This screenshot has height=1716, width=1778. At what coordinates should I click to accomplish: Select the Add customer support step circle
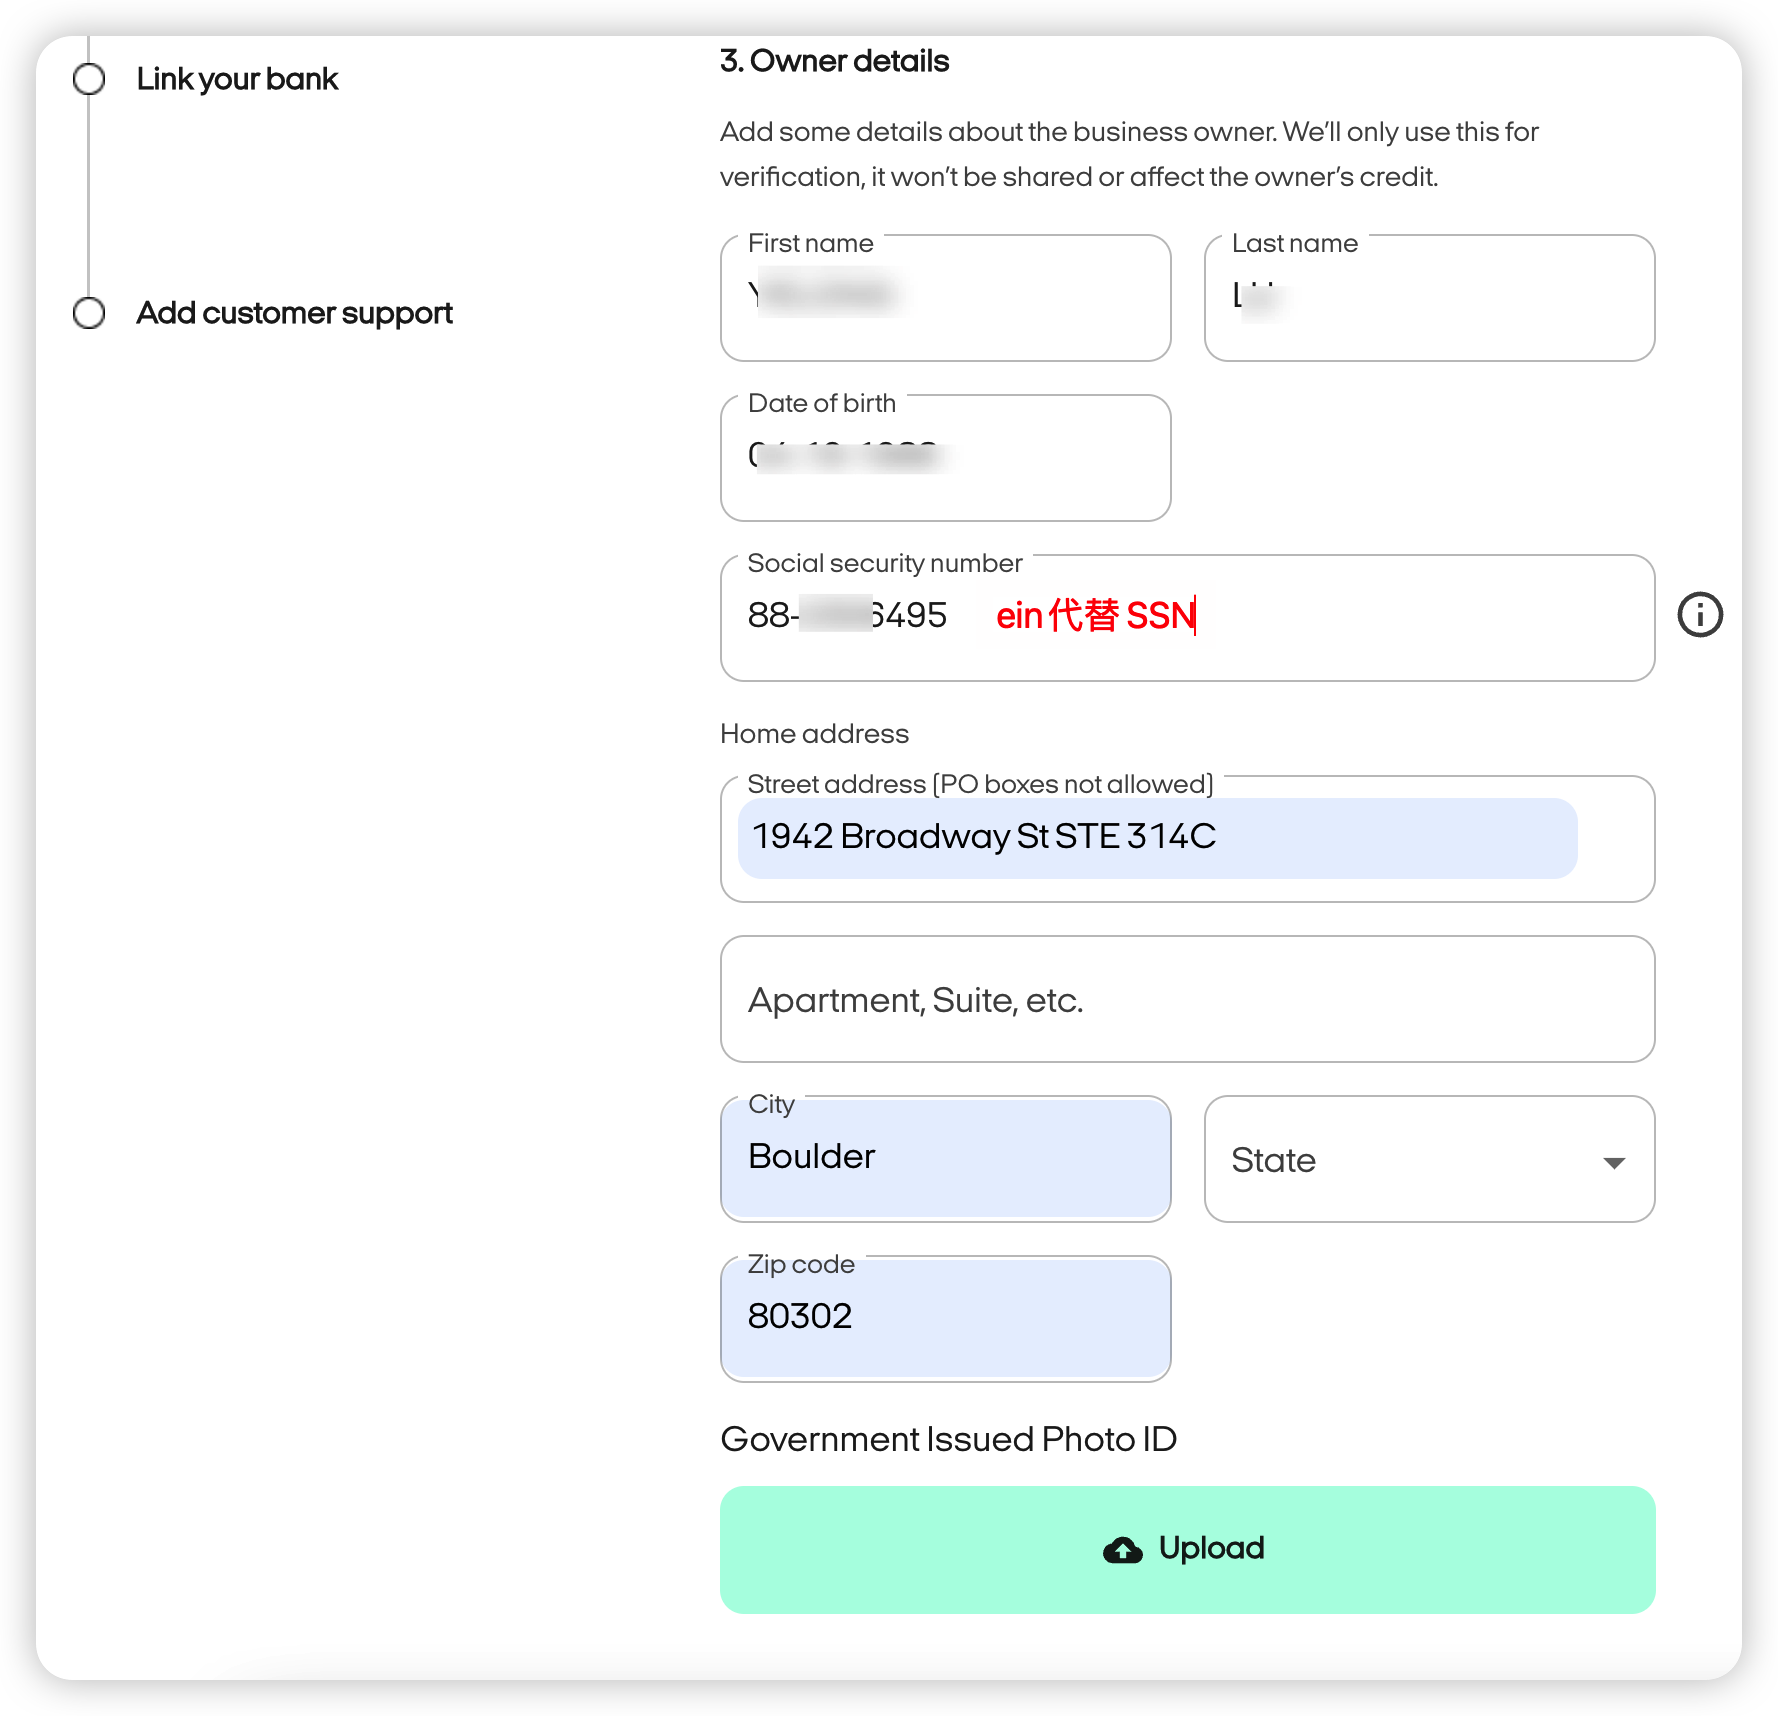coord(89,313)
